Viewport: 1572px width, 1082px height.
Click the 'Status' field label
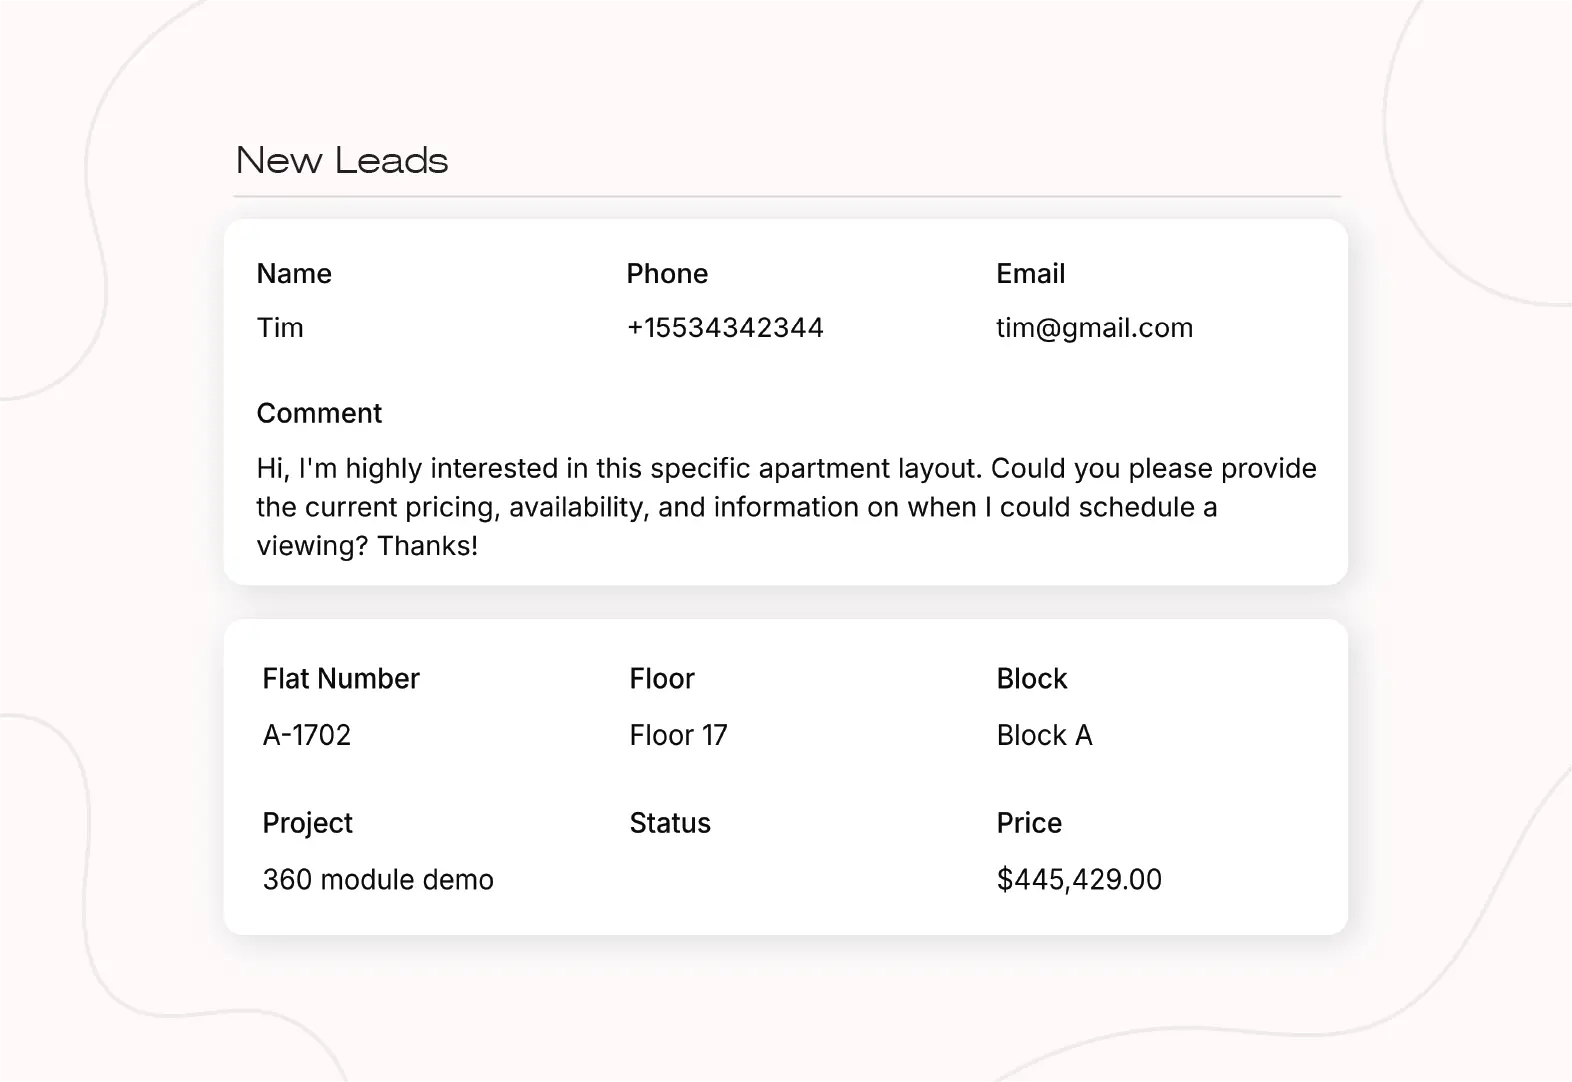tap(670, 823)
